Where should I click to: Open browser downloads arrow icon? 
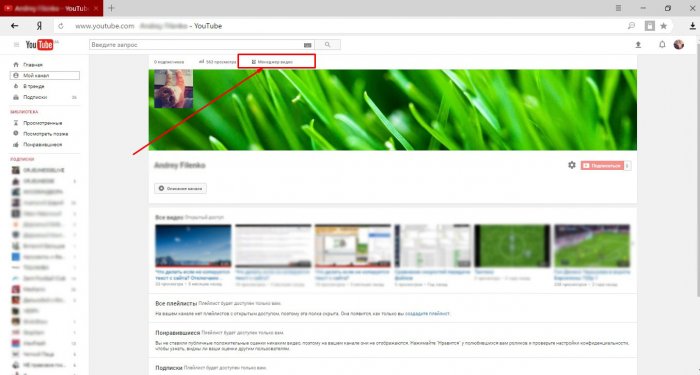(692, 26)
